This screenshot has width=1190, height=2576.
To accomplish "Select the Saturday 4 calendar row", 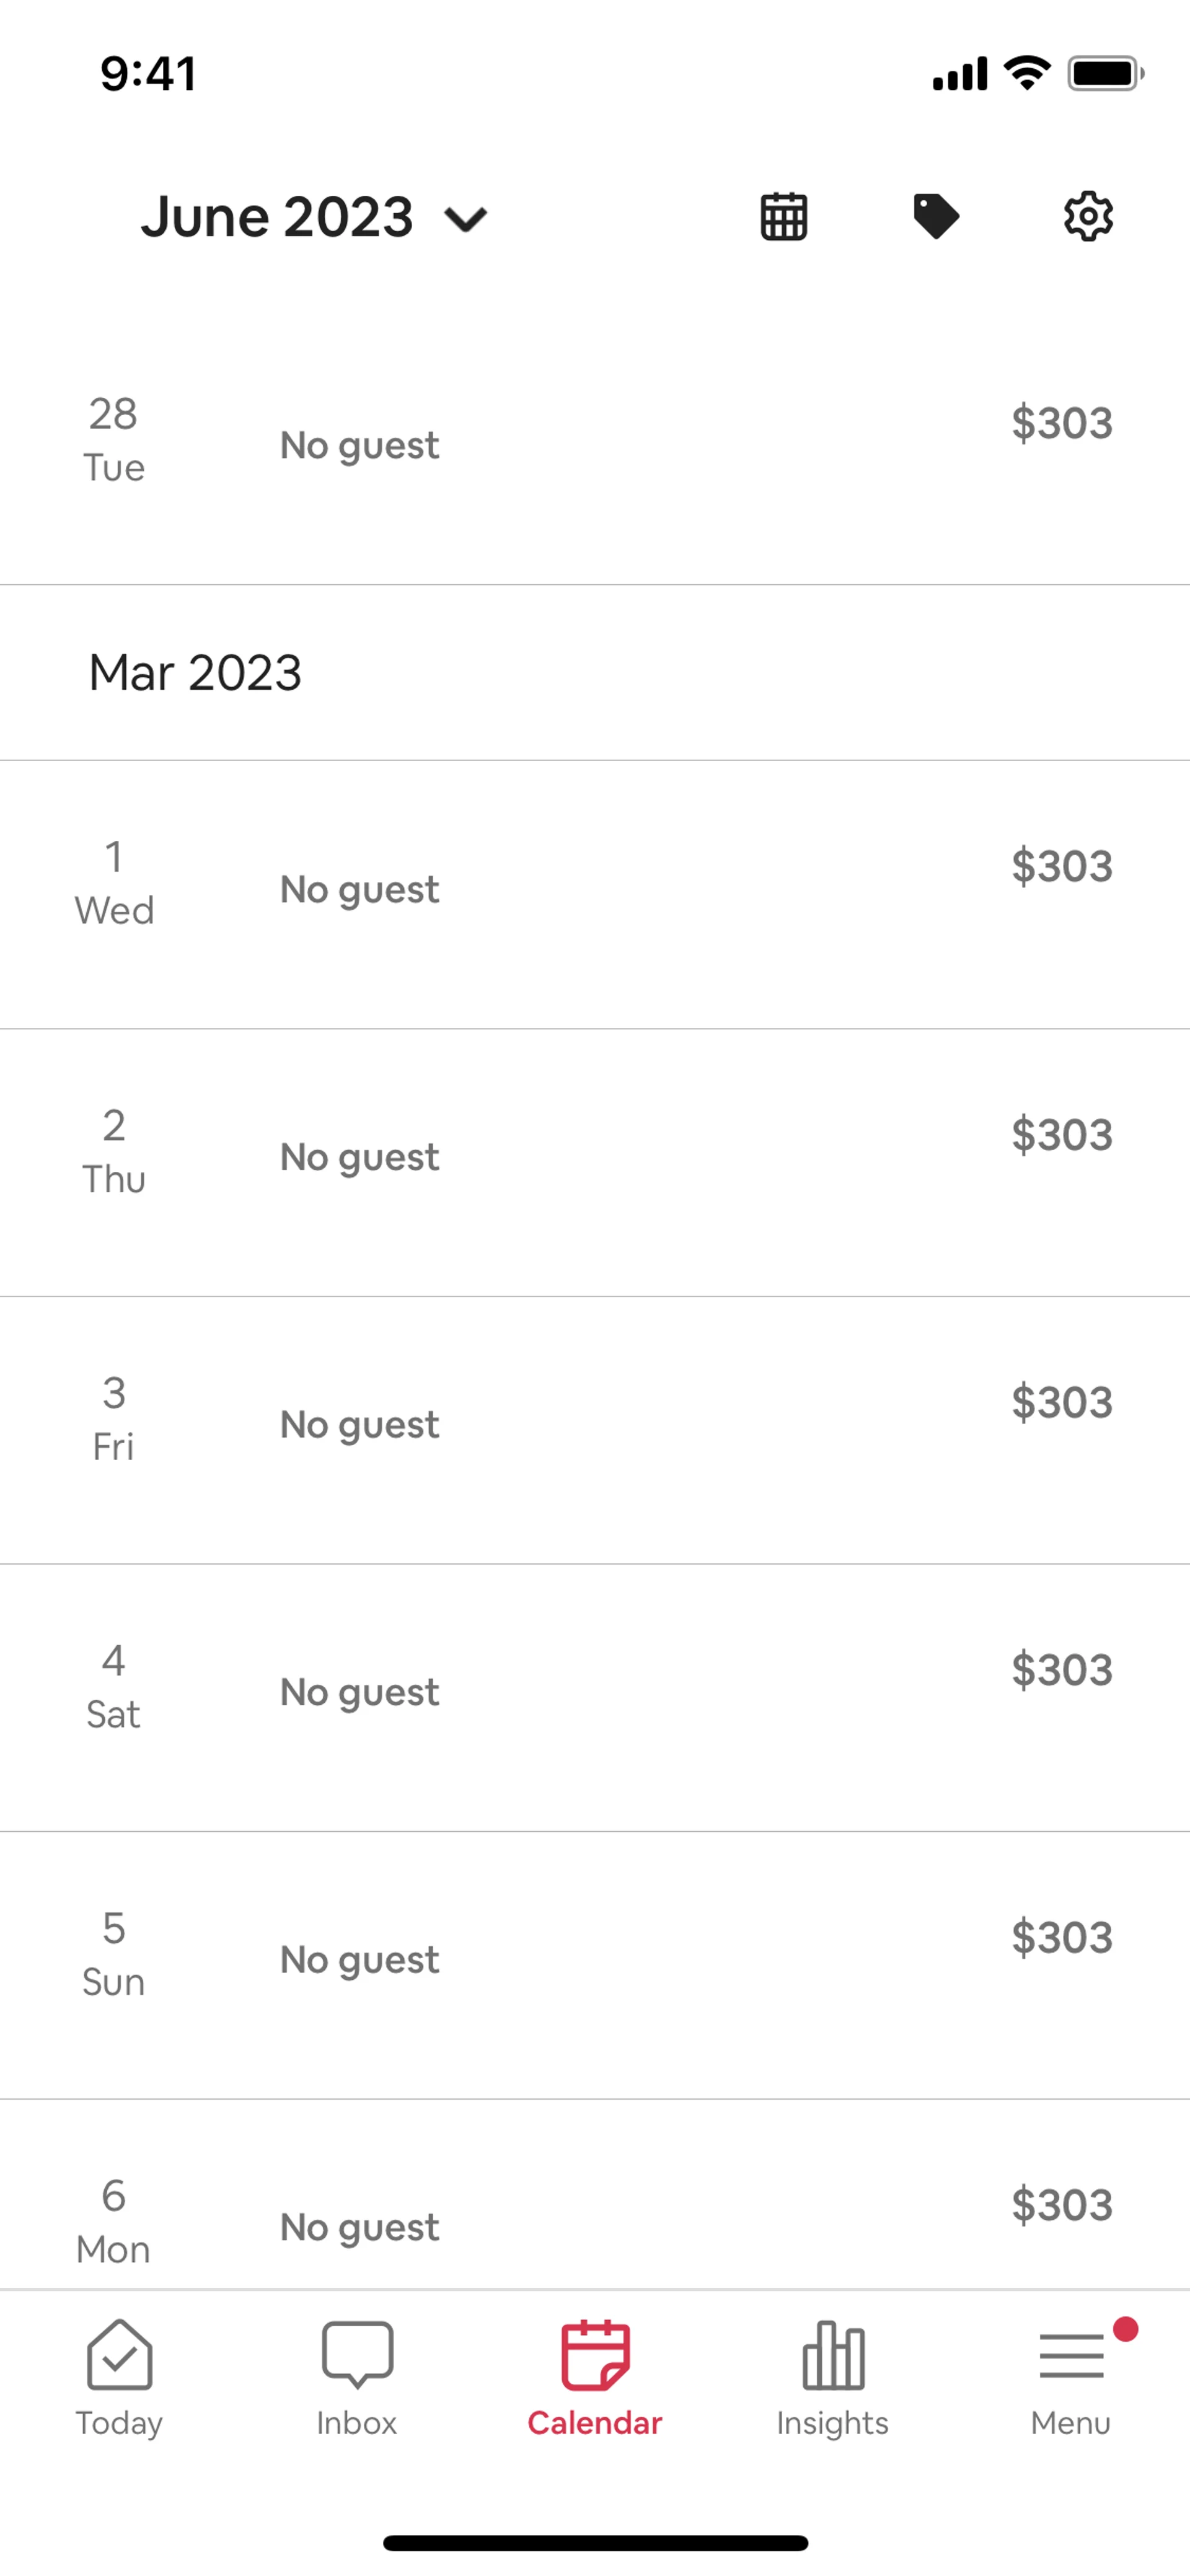I will click(x=595, y=1692).
